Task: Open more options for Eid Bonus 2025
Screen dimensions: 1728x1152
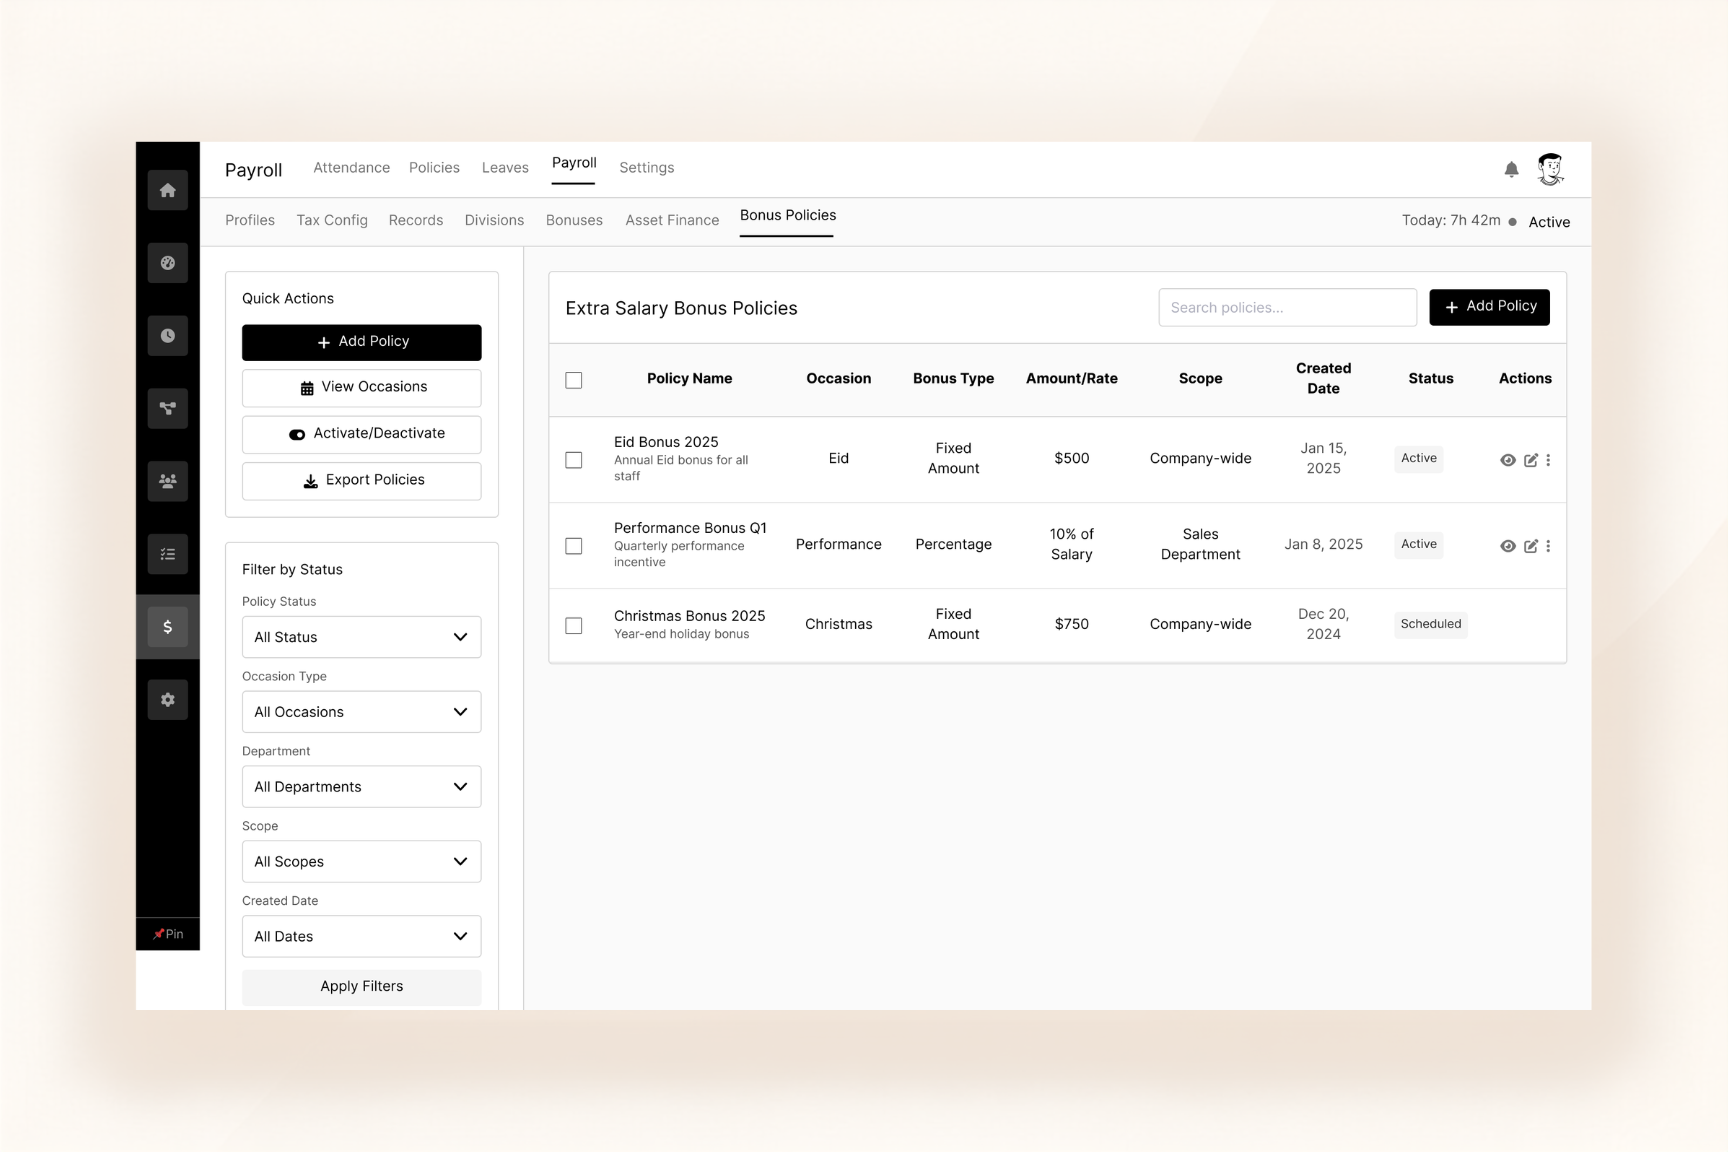Action: click(1548, 460)
